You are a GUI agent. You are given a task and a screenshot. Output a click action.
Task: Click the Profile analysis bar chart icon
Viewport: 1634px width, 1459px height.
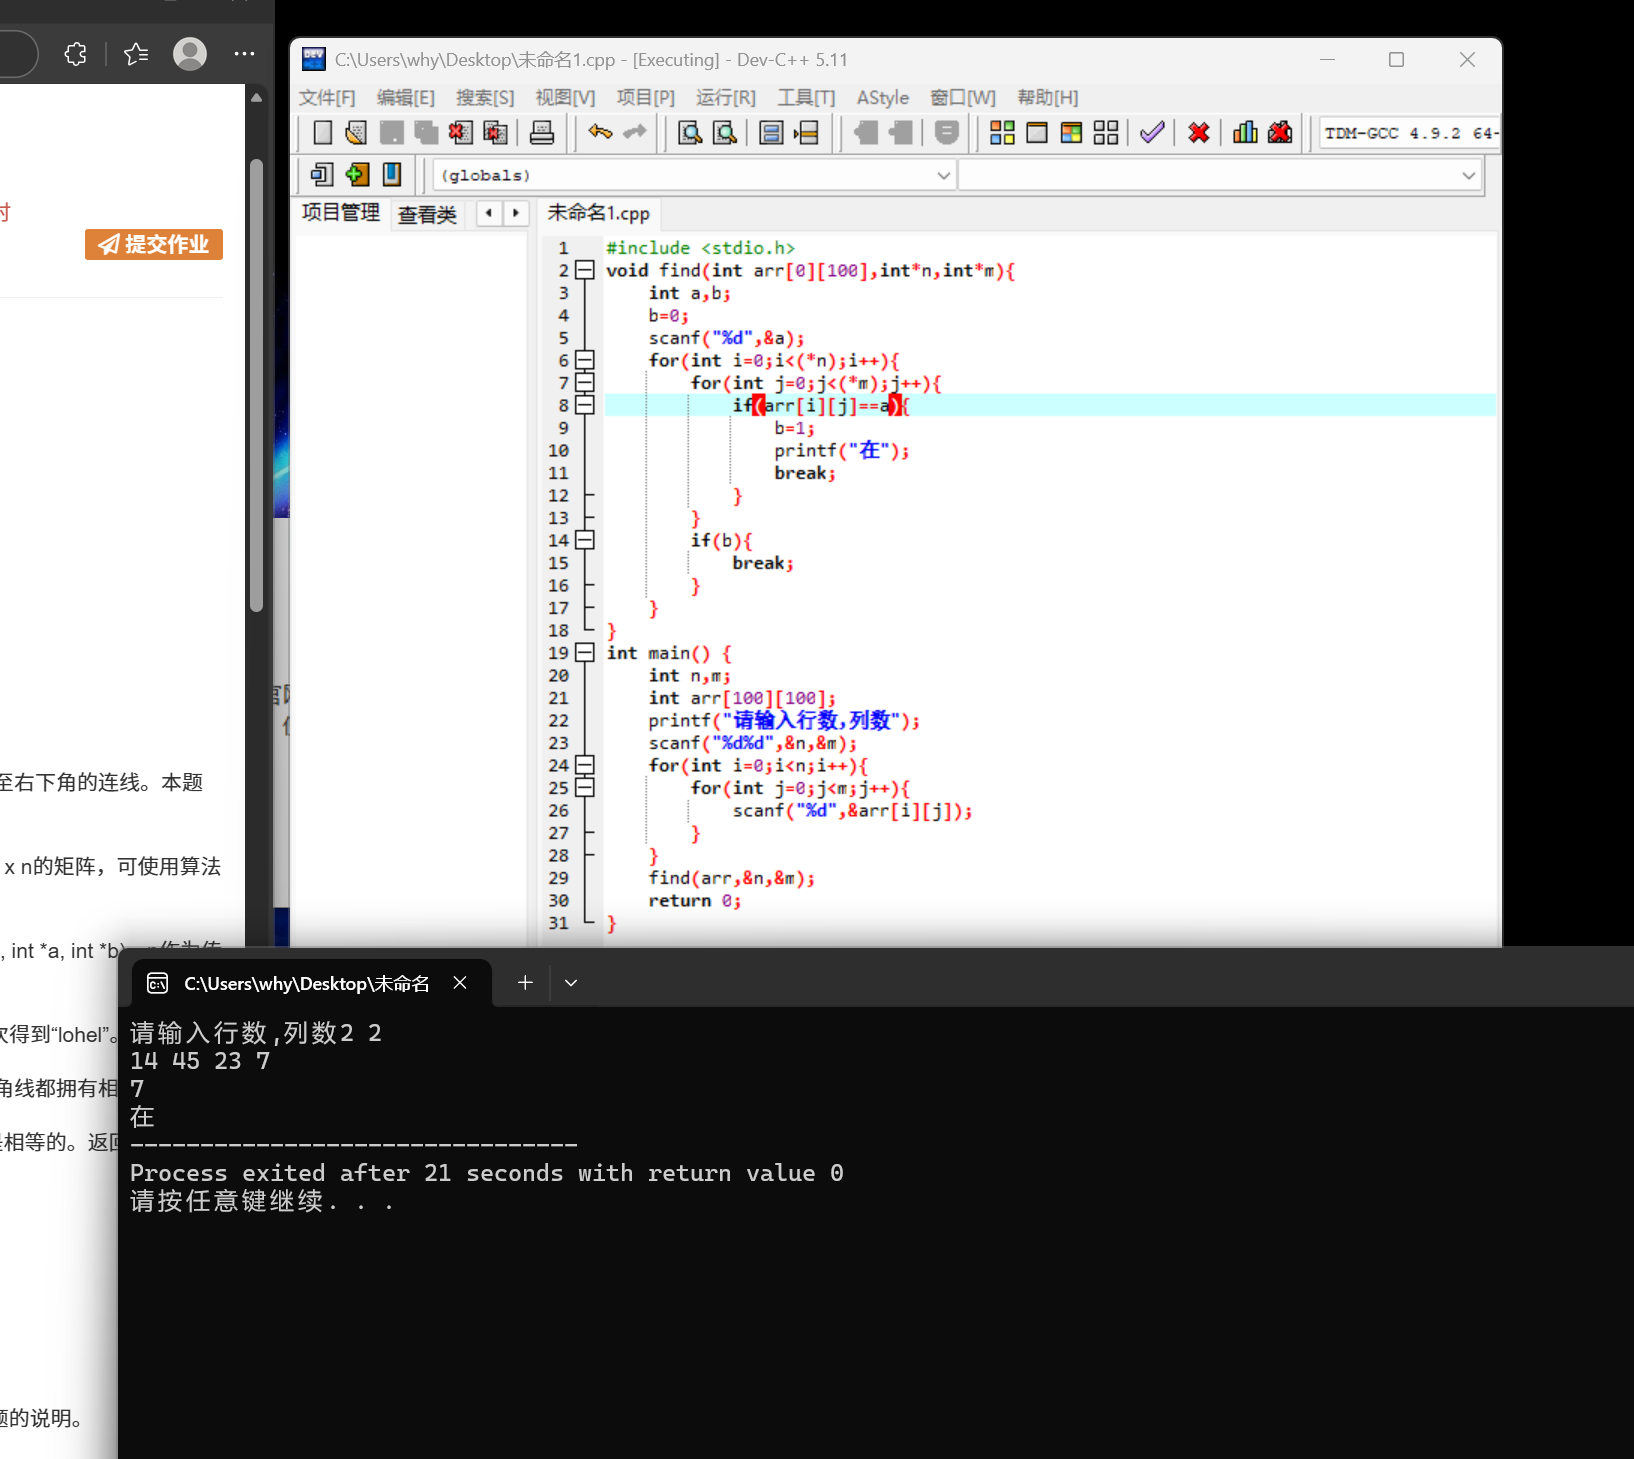pos(1245,133)
